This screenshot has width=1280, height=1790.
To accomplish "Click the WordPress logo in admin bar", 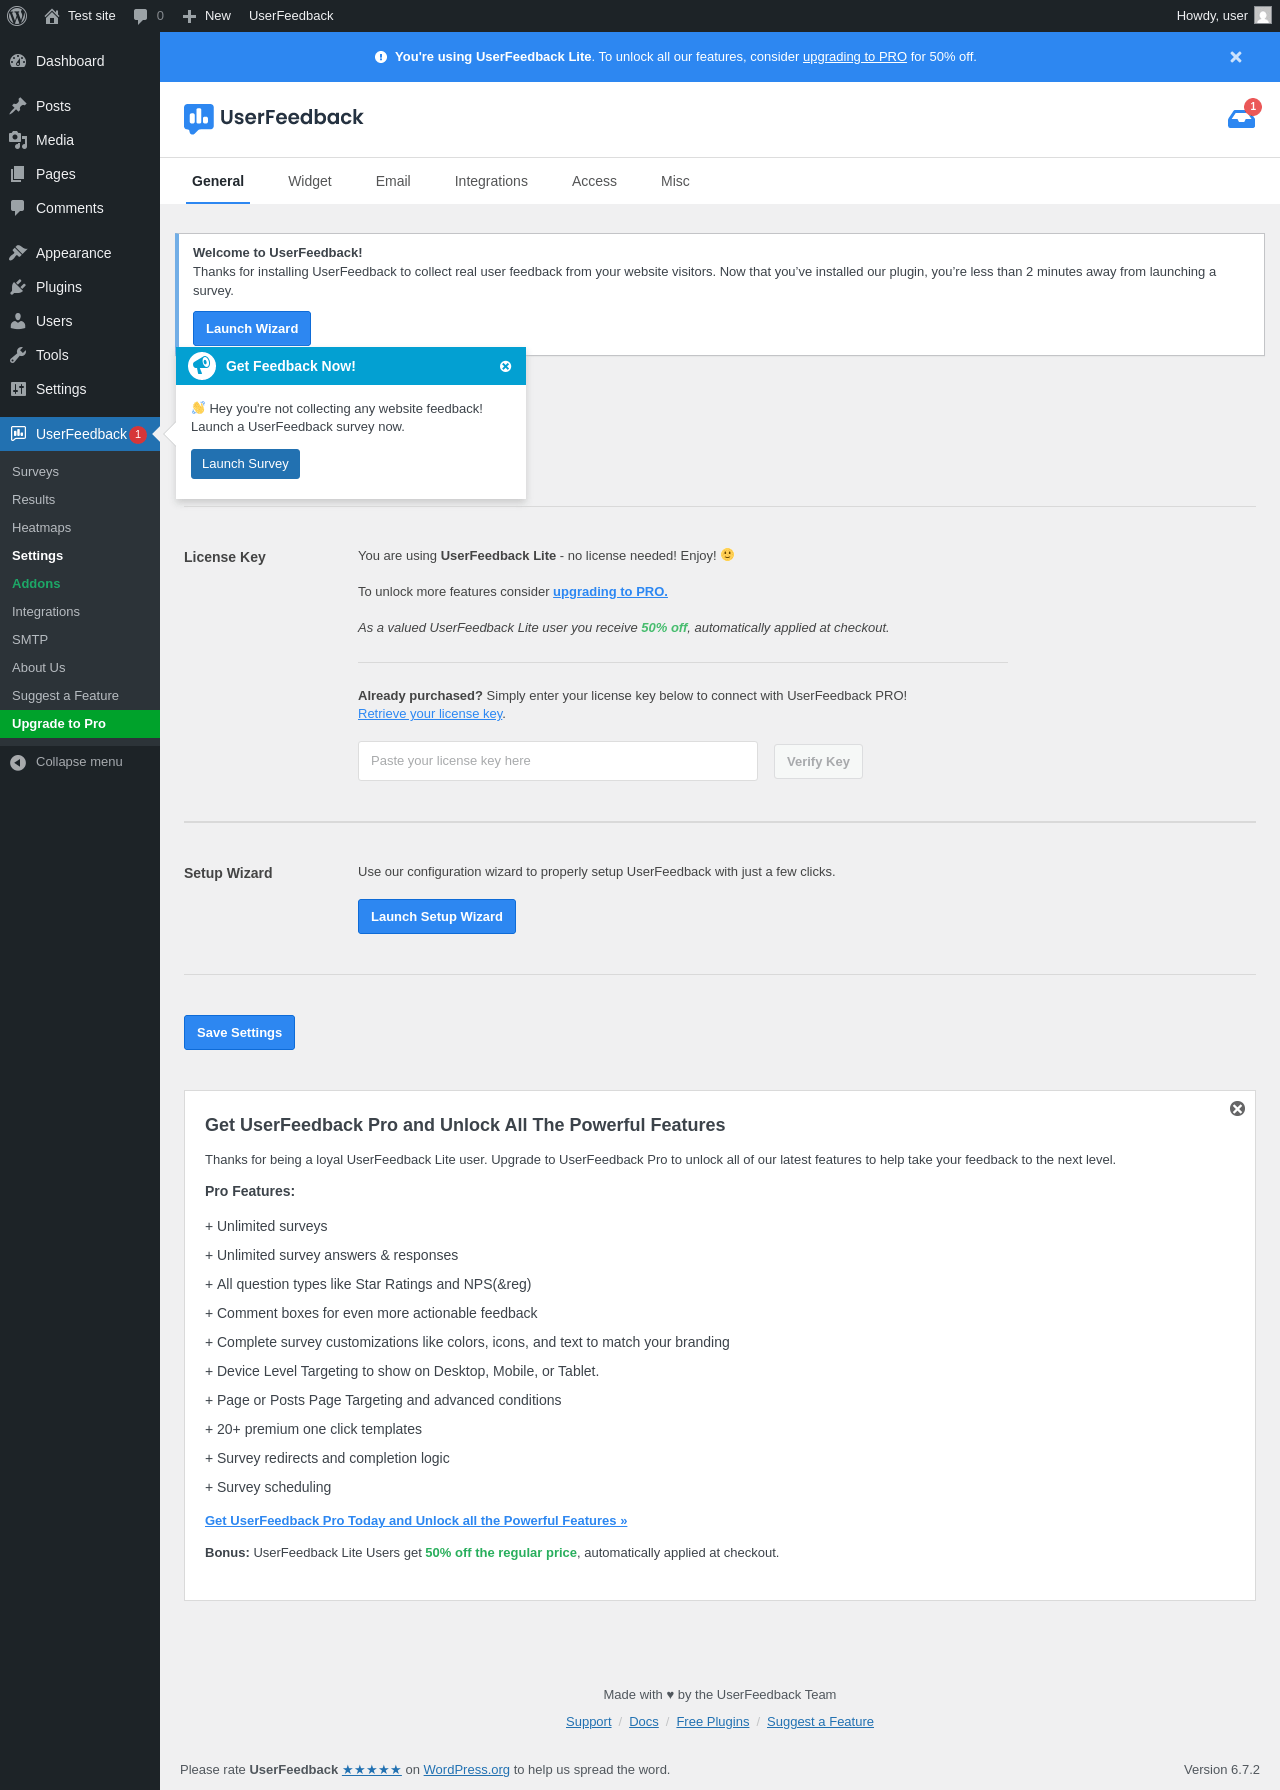I will pyautogui.click(x=17, y=16).
